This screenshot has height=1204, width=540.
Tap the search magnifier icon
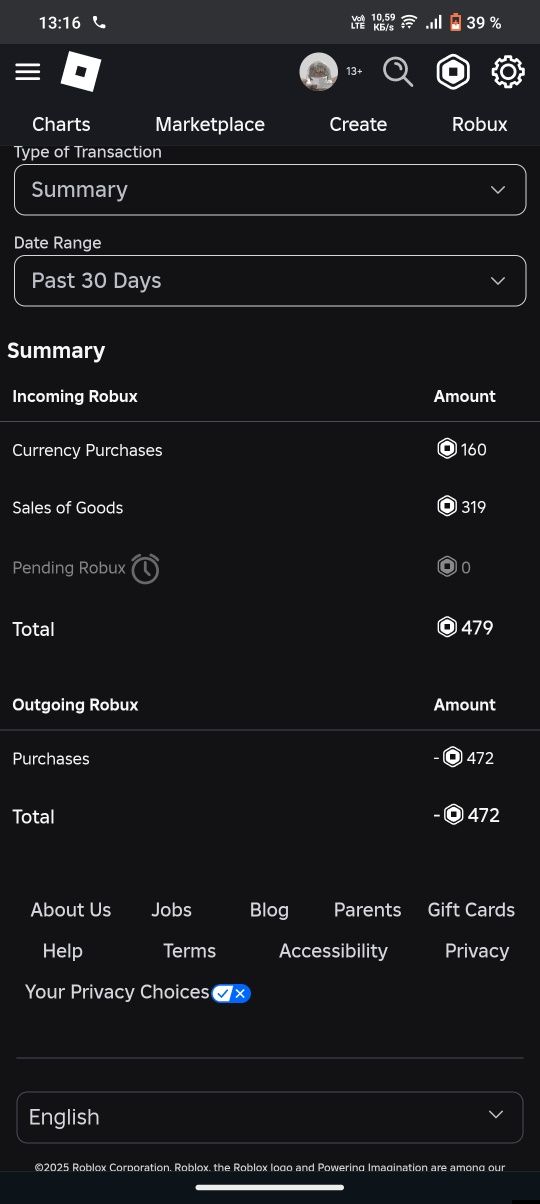coord(398,72)
